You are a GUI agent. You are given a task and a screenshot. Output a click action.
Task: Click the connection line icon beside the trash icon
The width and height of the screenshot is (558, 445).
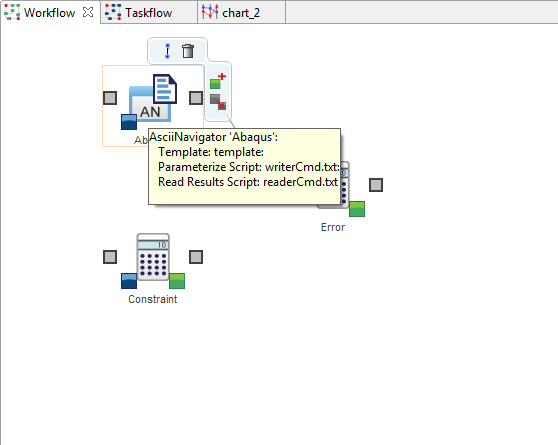pos(167,51)
